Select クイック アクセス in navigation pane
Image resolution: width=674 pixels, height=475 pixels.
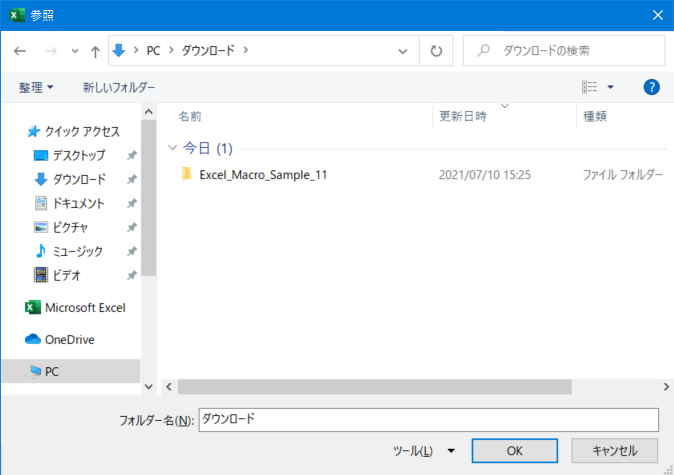click(74, 132)
